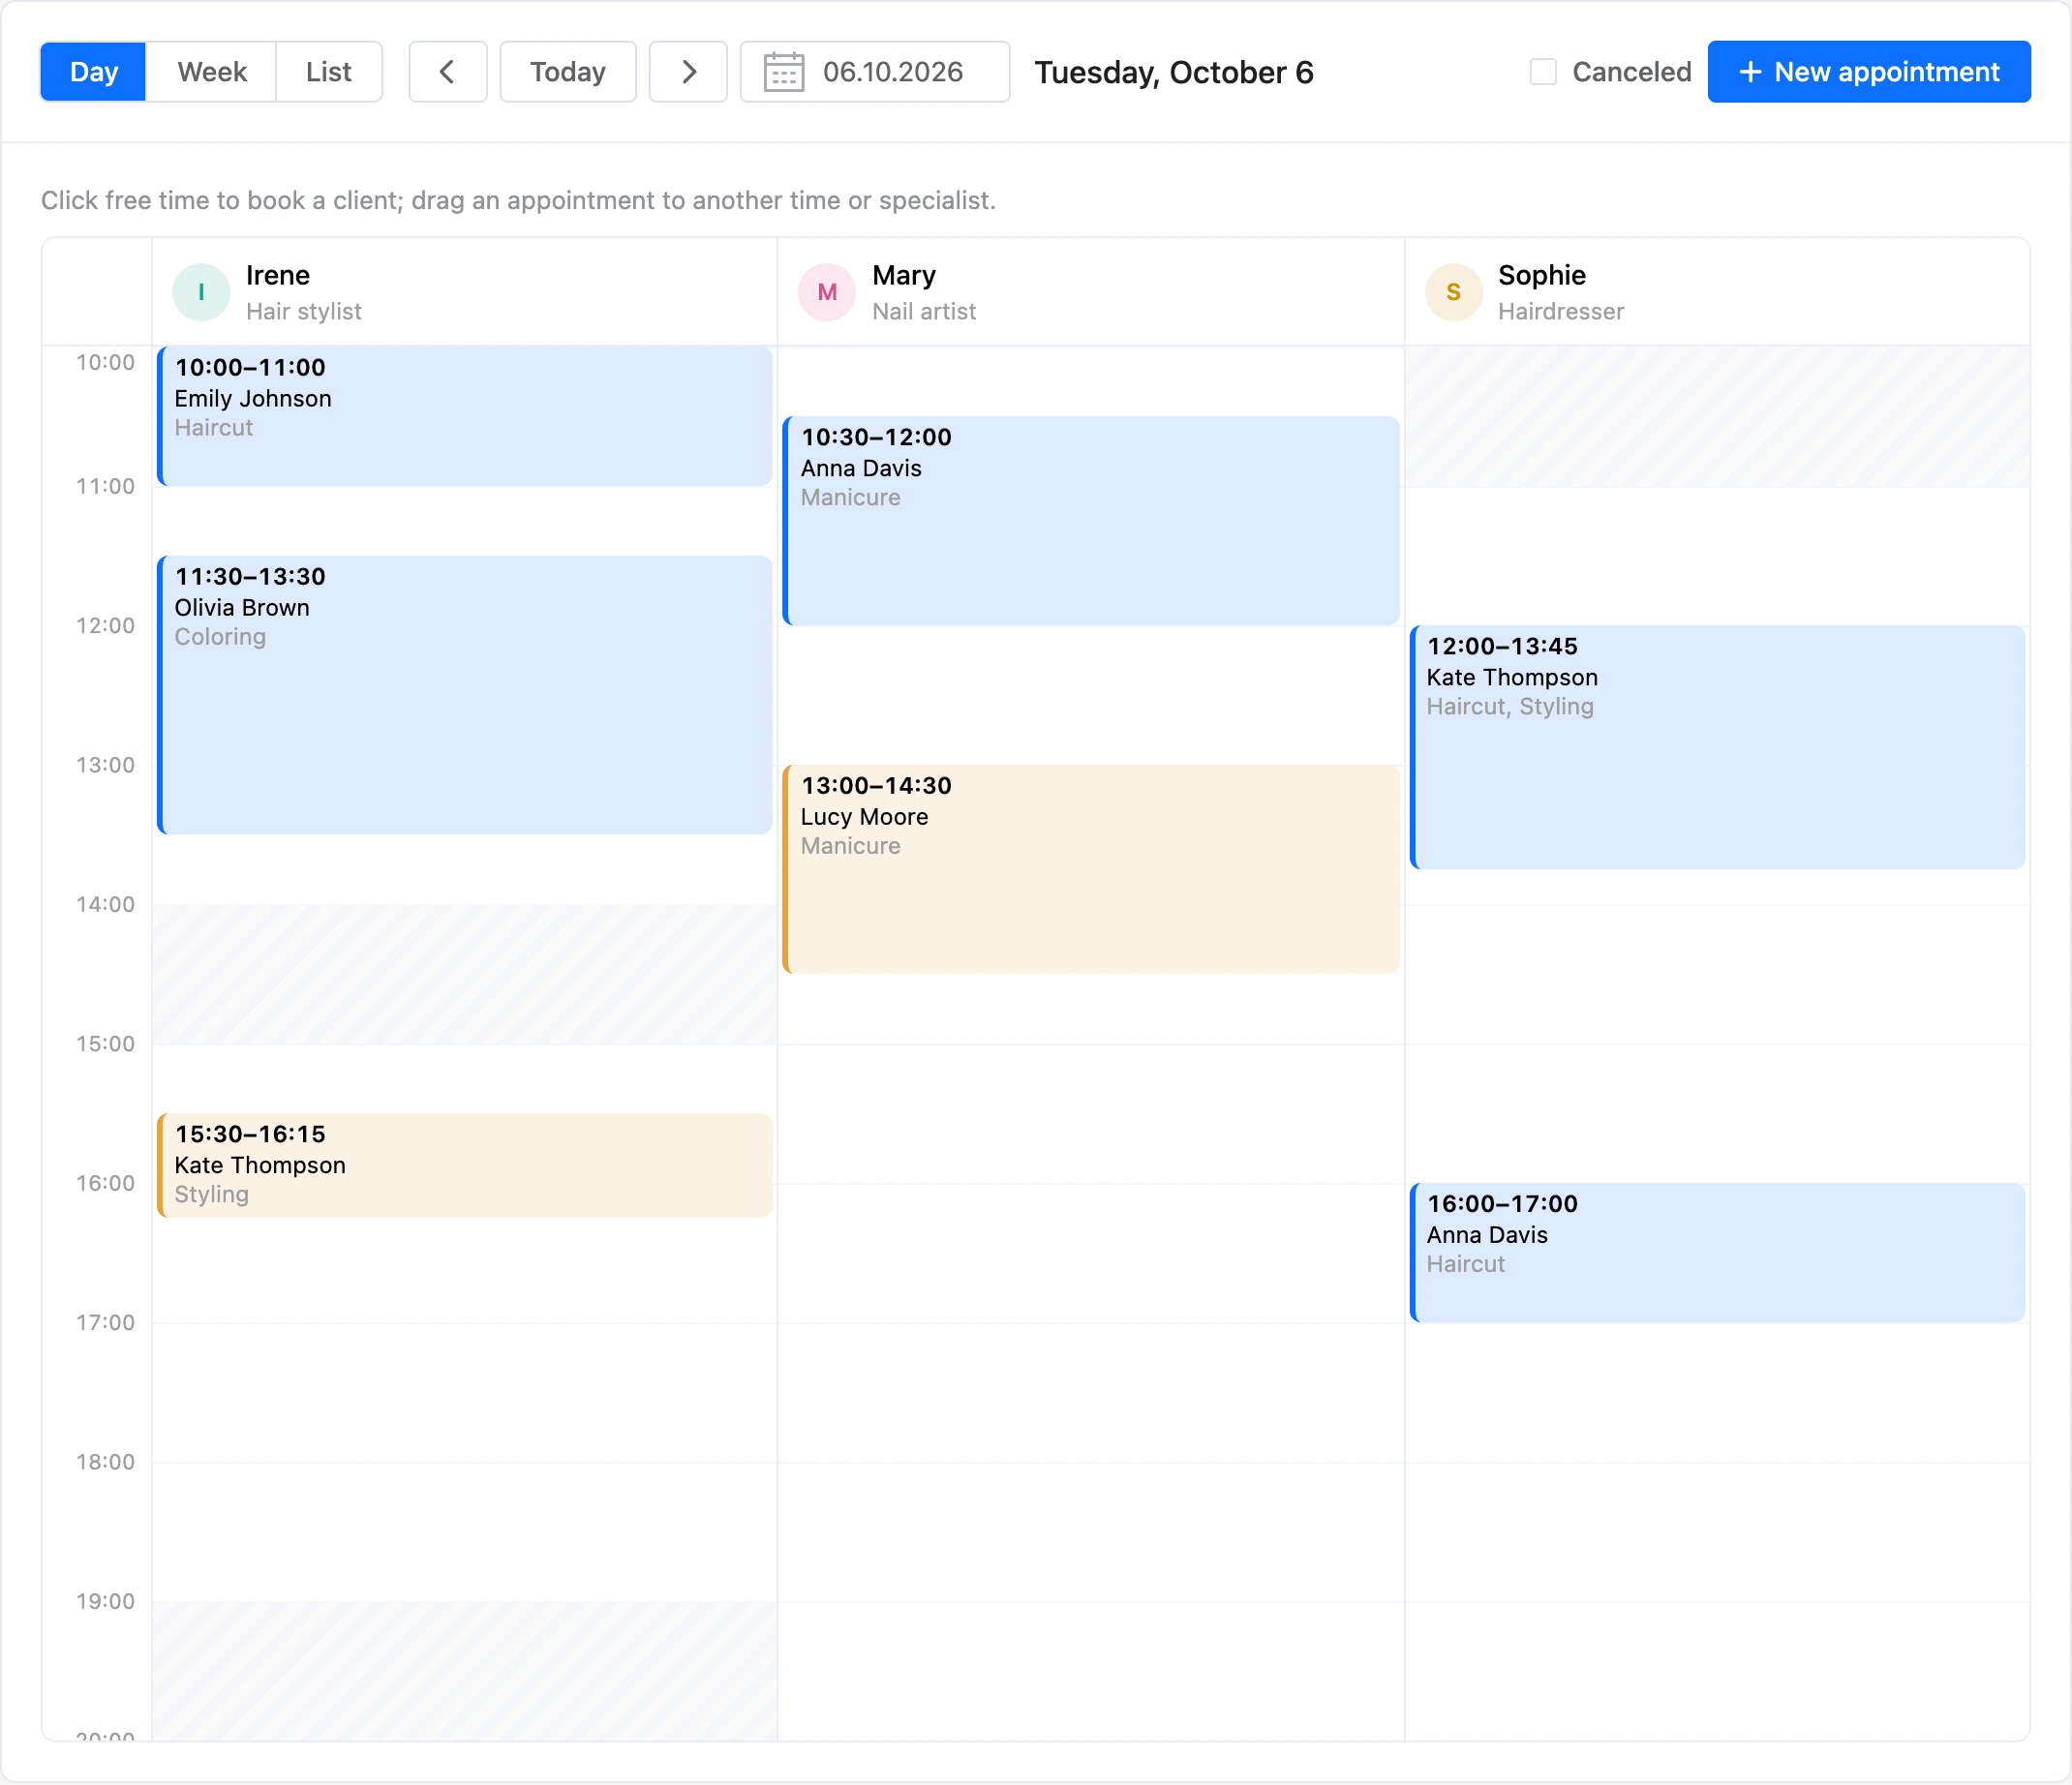Screen dimensions: 2072x1785
Task: Click Sophie's avatar icon
Action: (x=1453, y=292)
